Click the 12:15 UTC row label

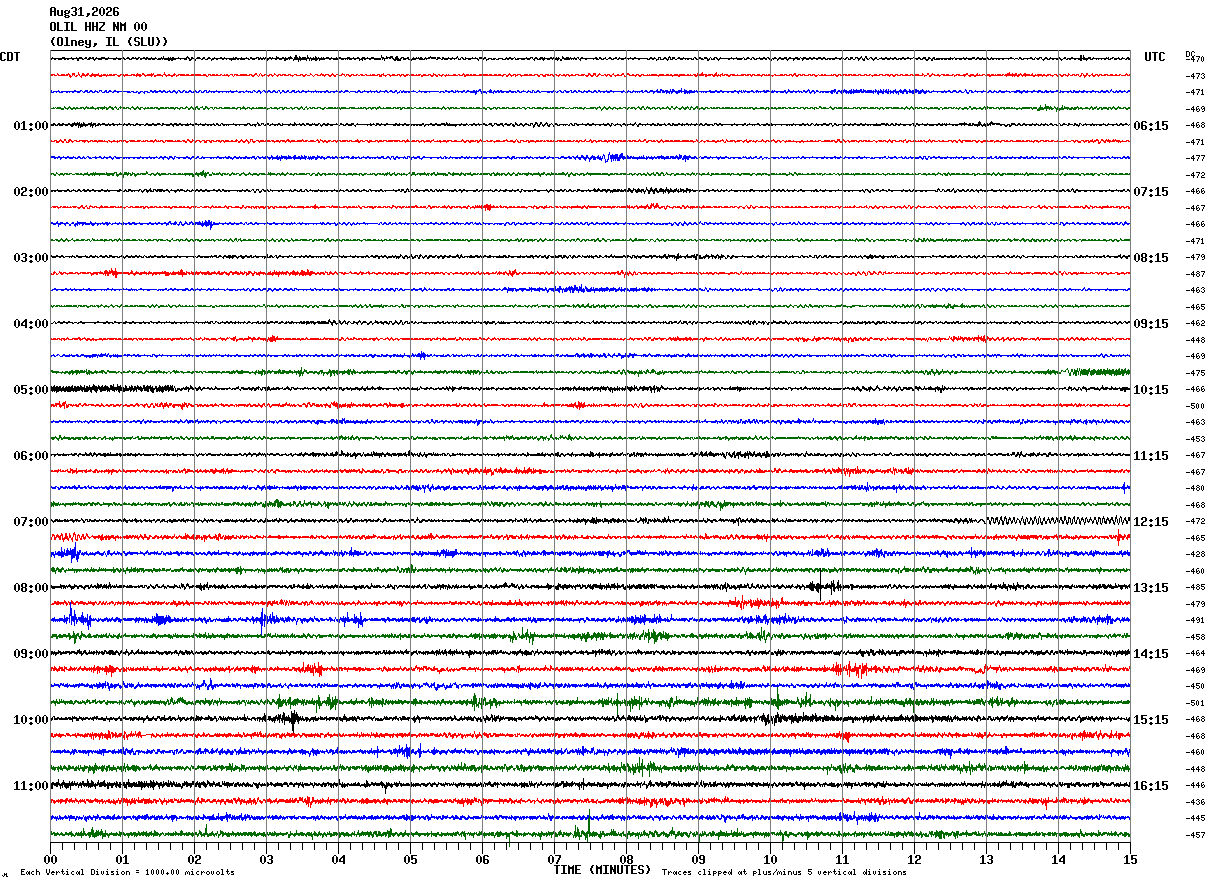[x=1150, y=522]
